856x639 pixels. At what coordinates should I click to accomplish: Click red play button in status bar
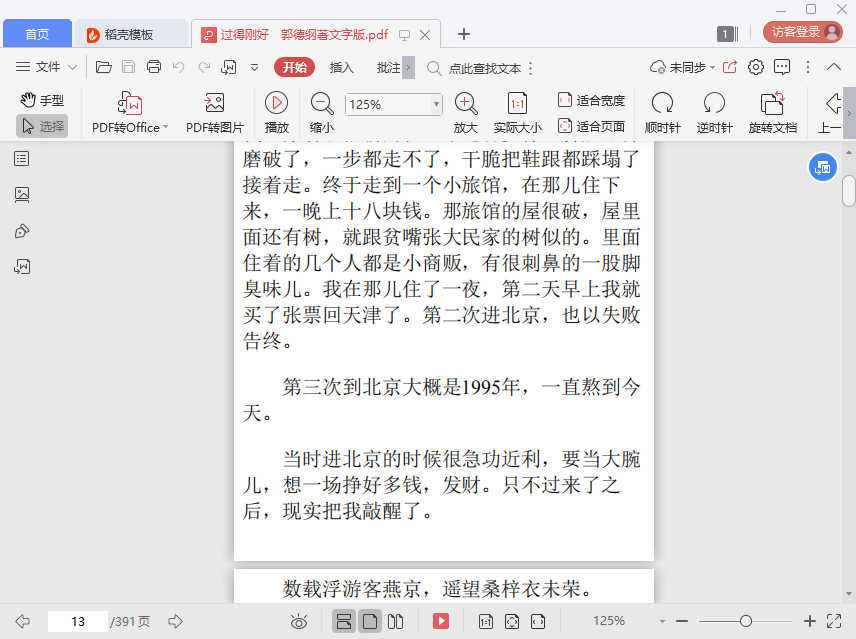click(x=441, y=621)
